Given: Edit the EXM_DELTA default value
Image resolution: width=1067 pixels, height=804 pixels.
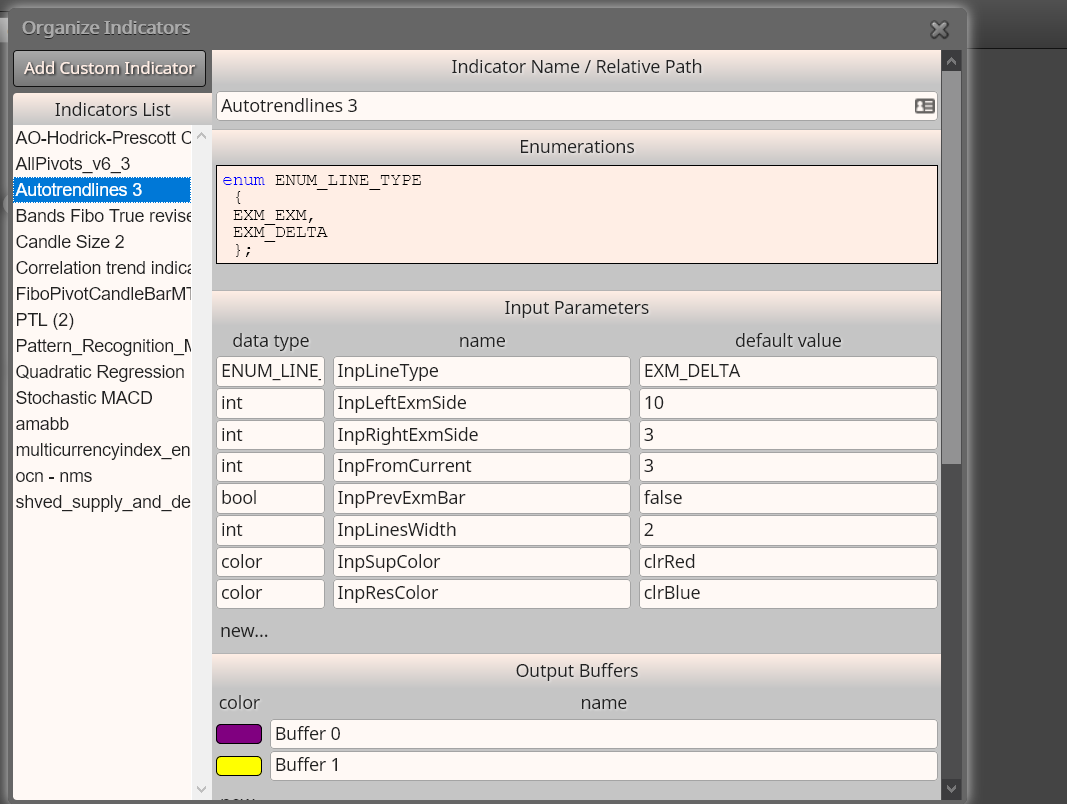Looking at the screenshot, I should pos(788,371).
